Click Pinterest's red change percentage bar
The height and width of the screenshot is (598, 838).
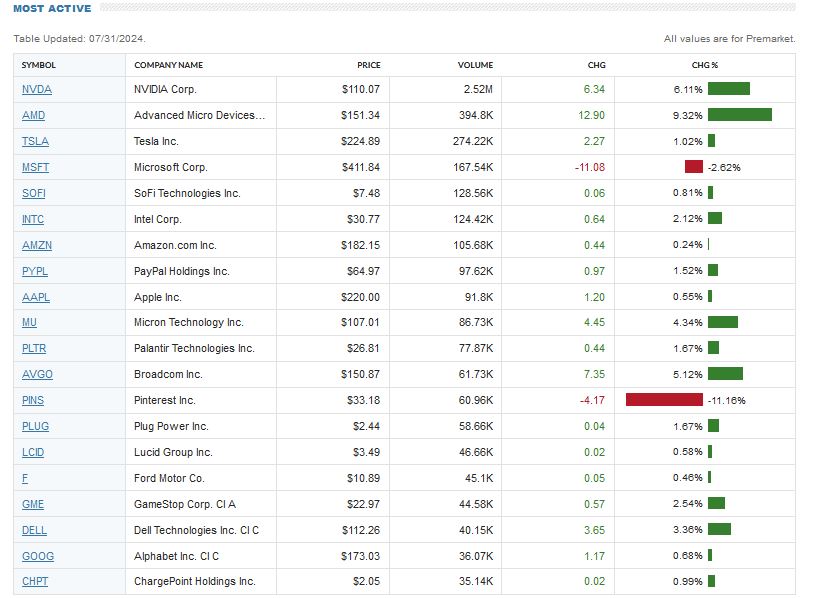(664, 400)
